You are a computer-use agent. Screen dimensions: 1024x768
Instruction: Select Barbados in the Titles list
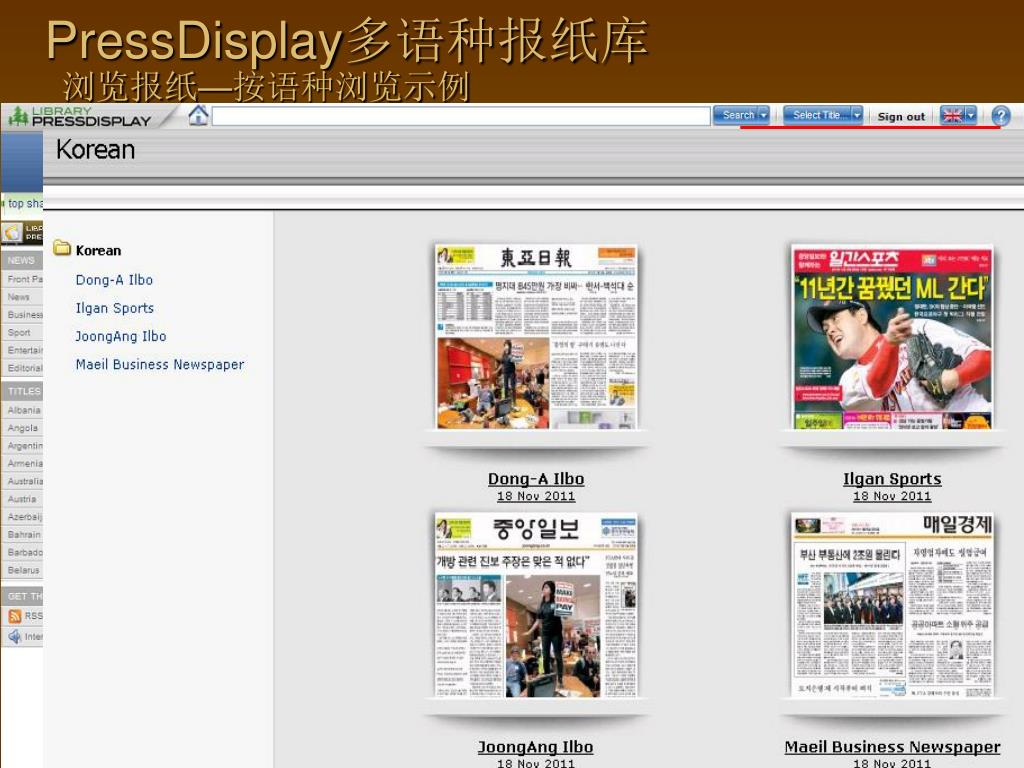pyautogui.click(x=23, y=552)
